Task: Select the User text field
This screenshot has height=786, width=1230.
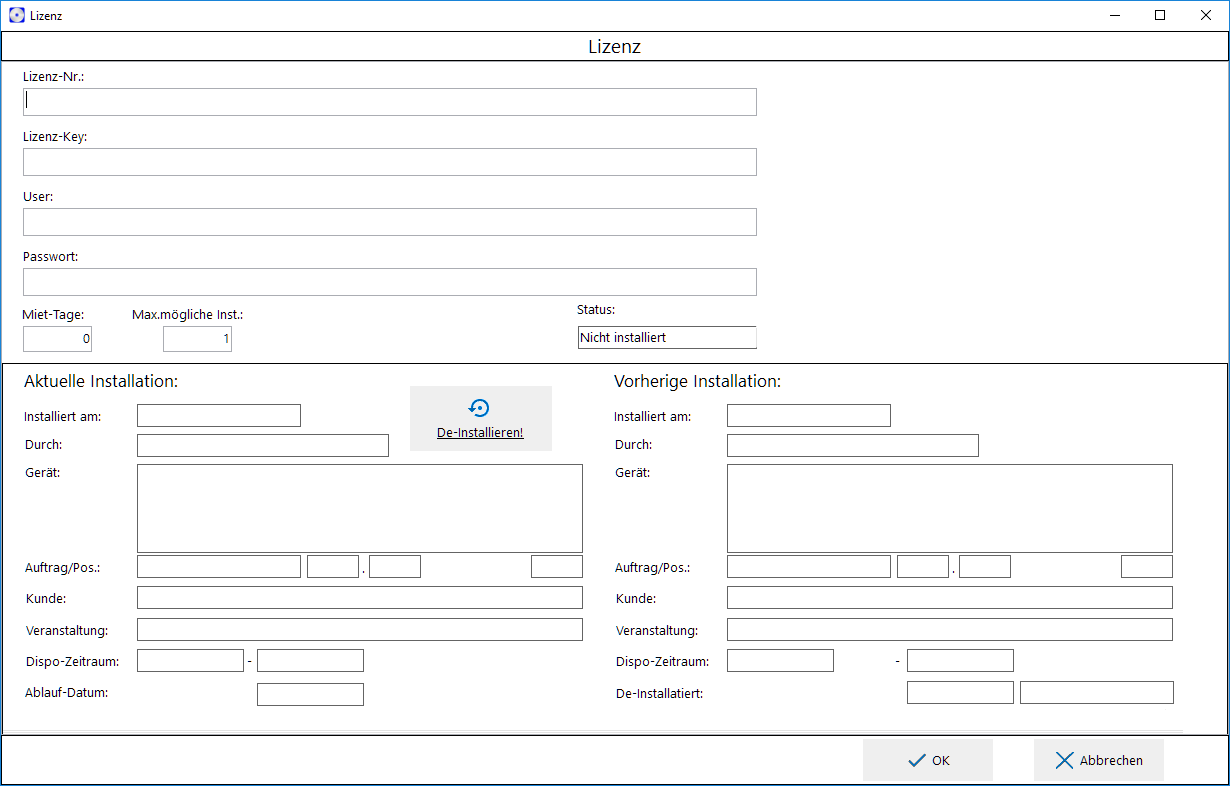Action: click(390, 222)
